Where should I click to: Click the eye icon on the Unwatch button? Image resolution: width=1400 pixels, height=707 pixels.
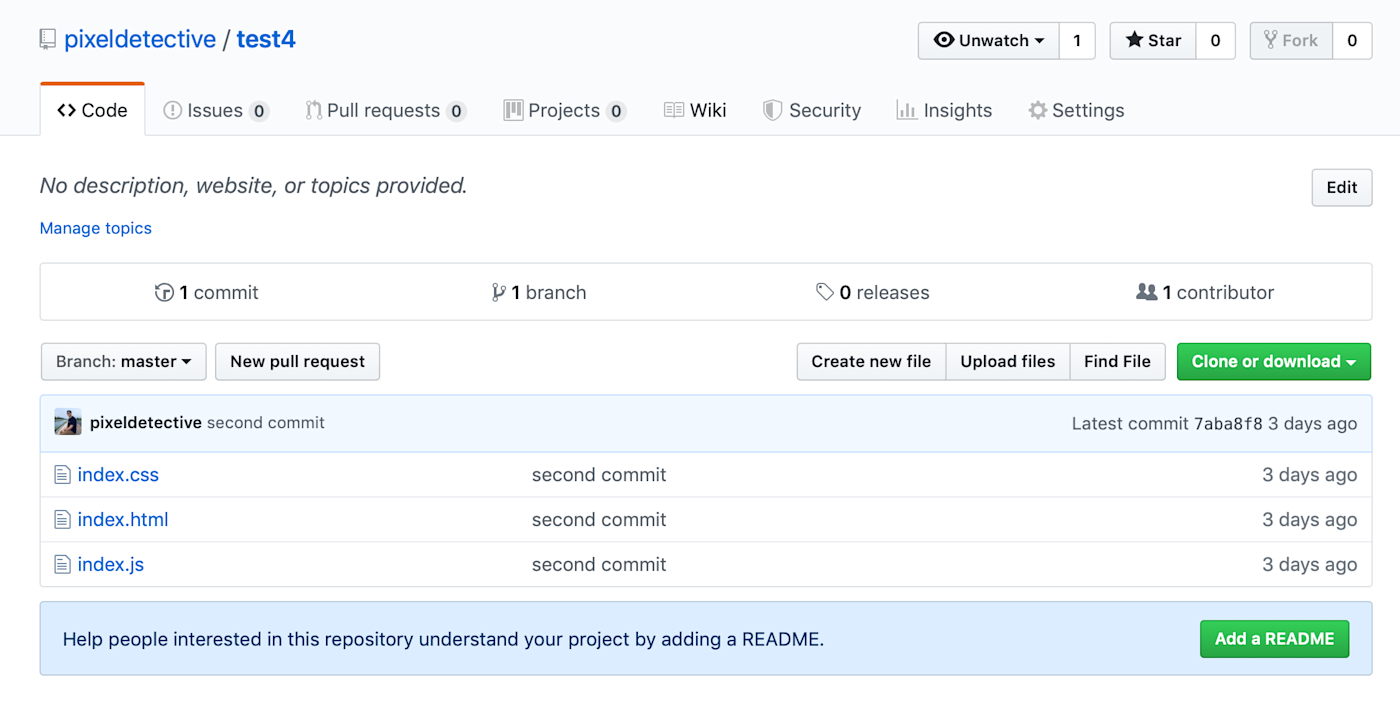[944, 41]
